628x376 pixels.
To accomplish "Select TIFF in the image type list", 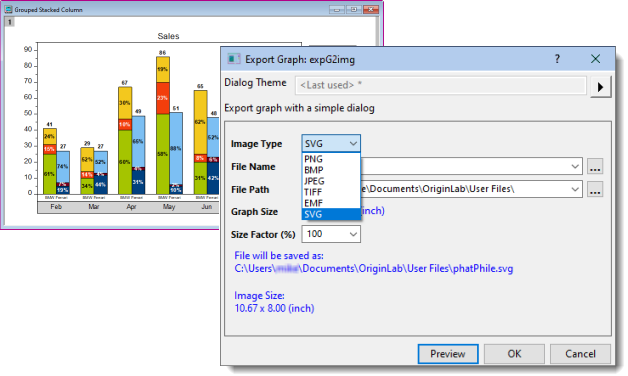I will (x=331, y=192).
